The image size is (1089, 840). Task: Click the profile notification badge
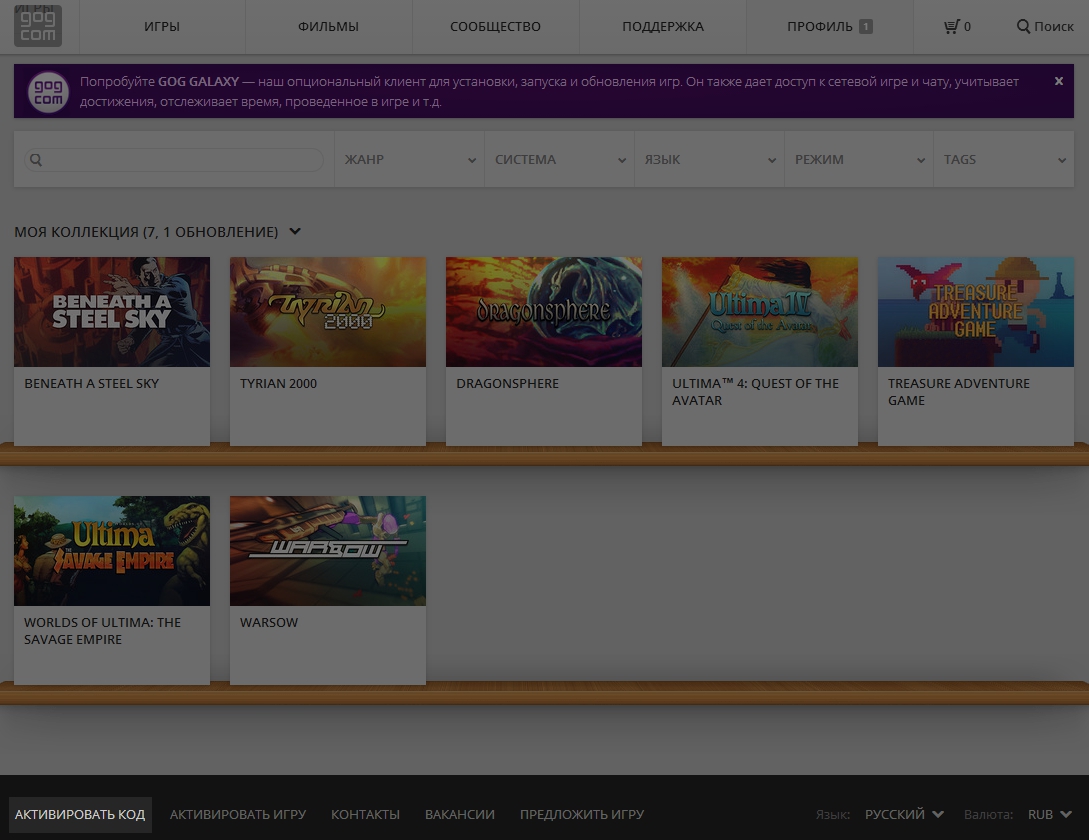[x=865, y=26]
